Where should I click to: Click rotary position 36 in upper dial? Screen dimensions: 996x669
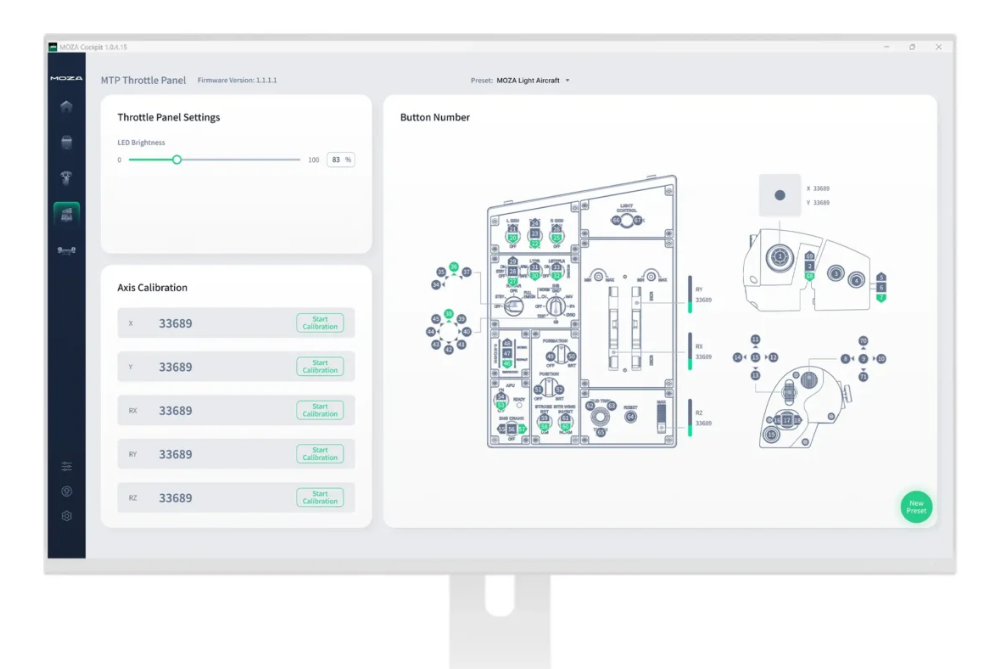[454, 267]
